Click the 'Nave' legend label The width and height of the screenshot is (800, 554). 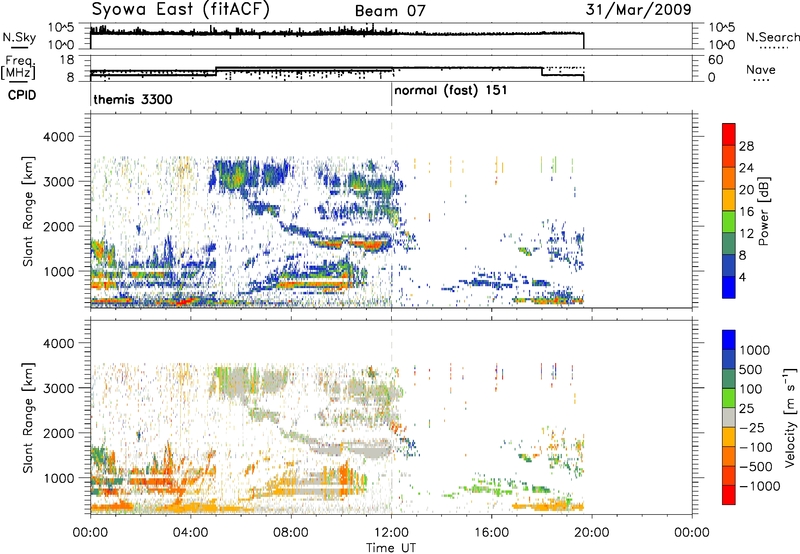761,69
